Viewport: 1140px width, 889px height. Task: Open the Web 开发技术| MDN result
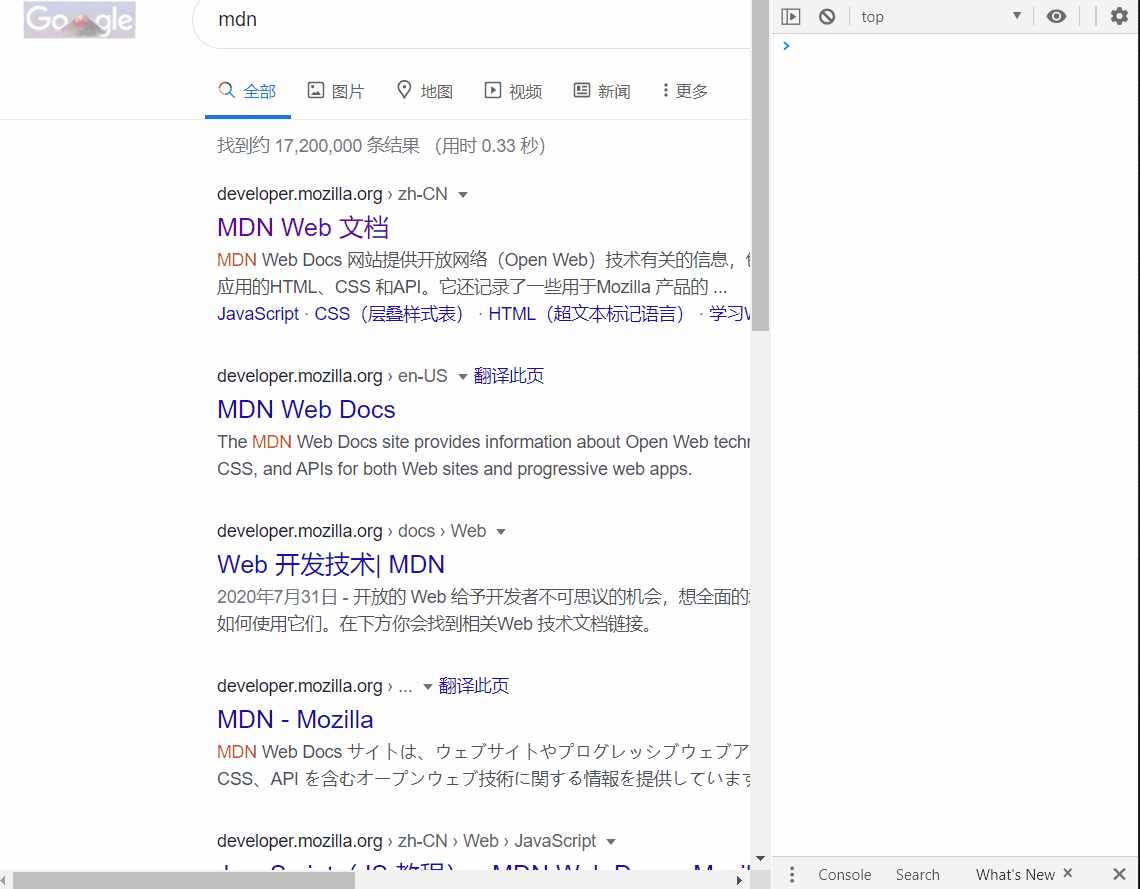pyautogui.click(x=331, y=564)
